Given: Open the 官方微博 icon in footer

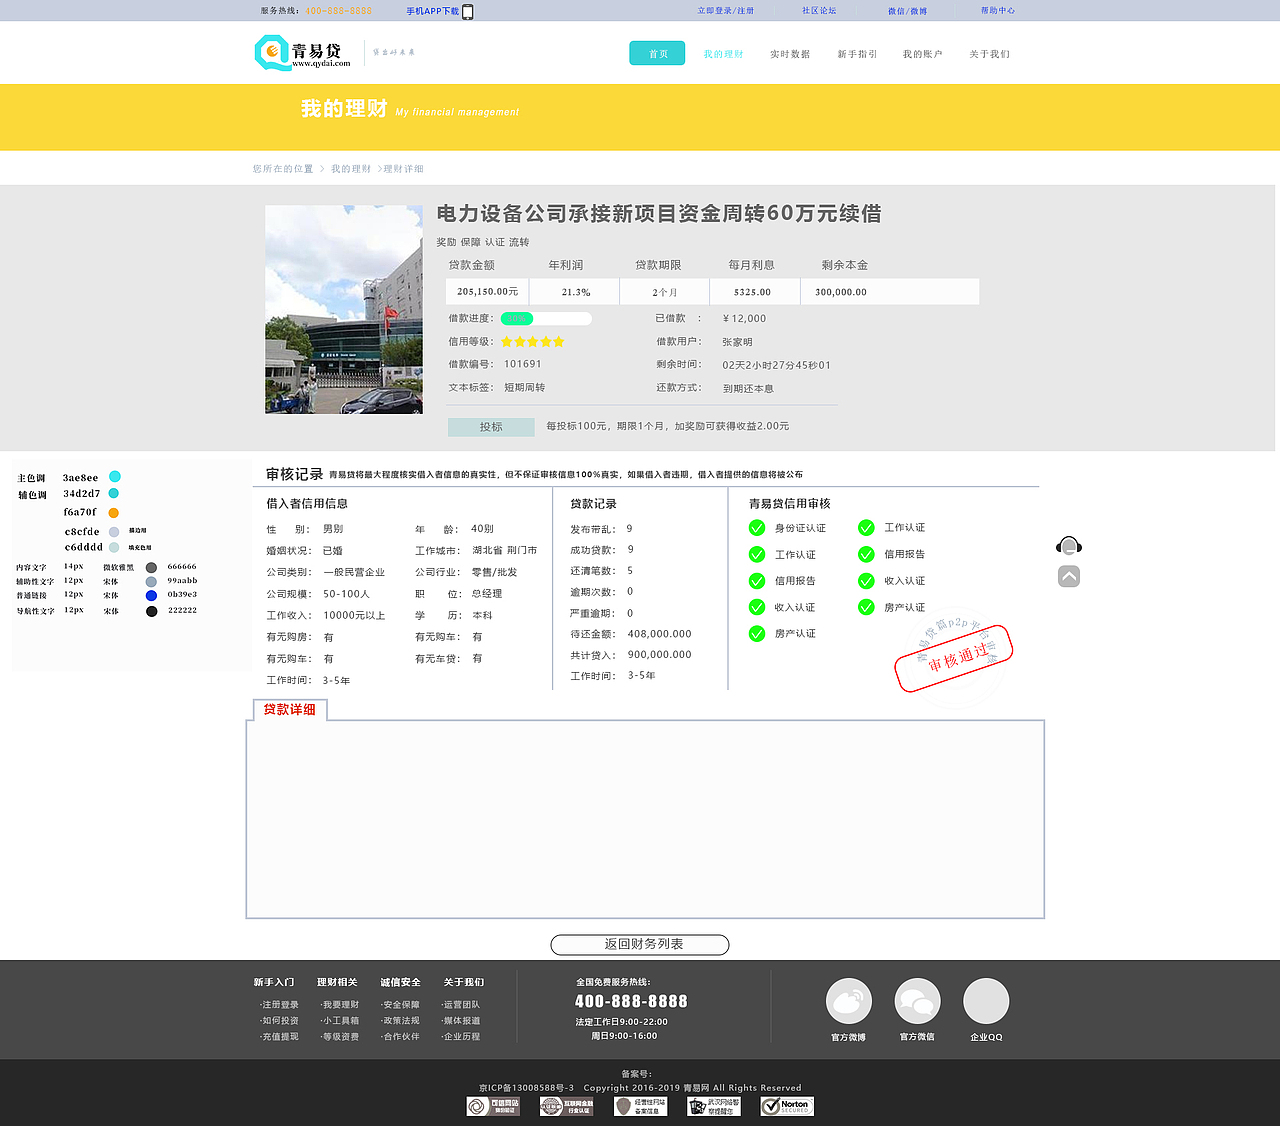Looking at the screenshot, I should pos(849,1000).
